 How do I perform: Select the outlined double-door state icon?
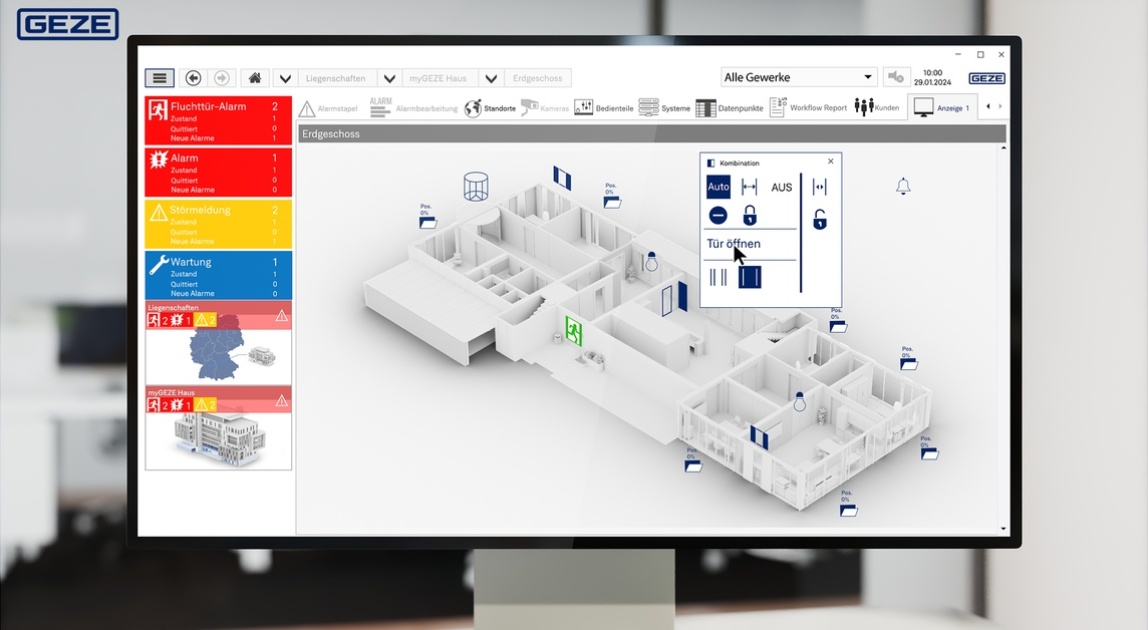pos(718,277)
